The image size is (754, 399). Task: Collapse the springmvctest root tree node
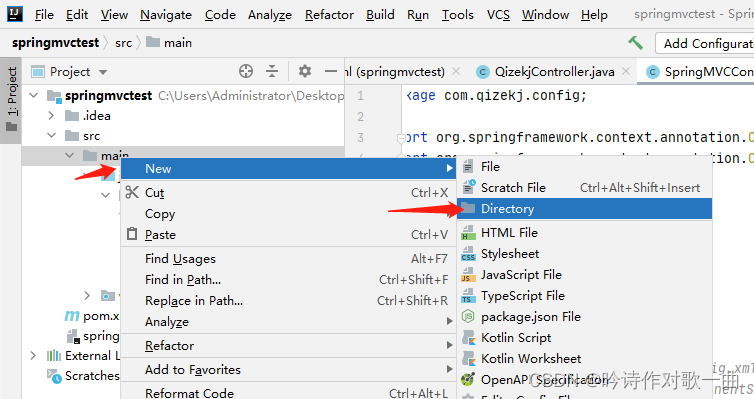(x=34, y=95)
